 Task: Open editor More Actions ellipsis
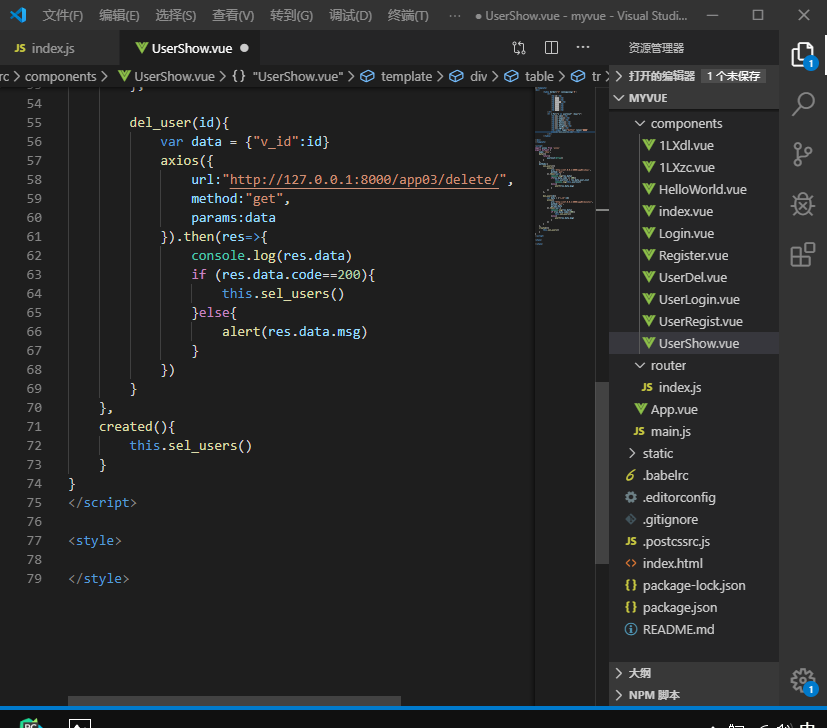(x=583, y=48)
